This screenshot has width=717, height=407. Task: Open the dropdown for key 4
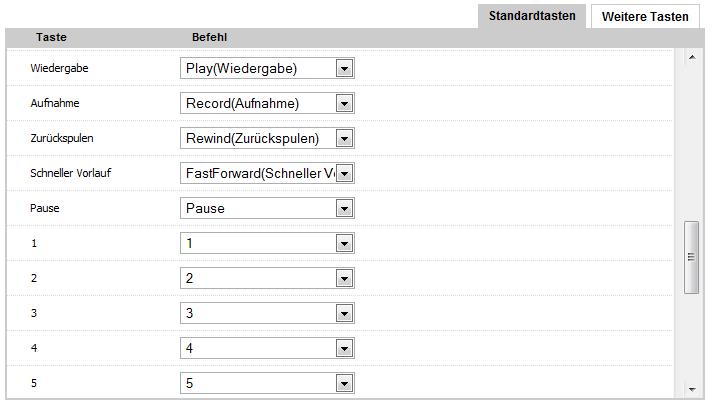(345, 349)
